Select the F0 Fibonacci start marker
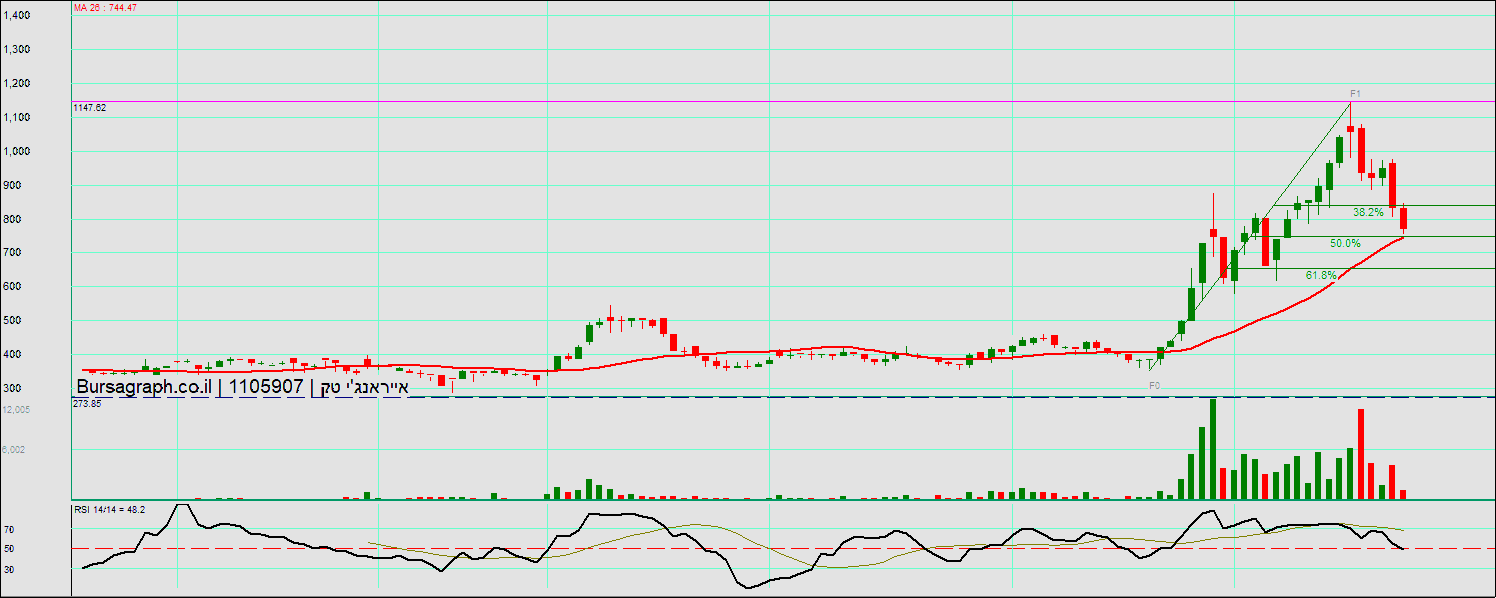 (1154, 385)
